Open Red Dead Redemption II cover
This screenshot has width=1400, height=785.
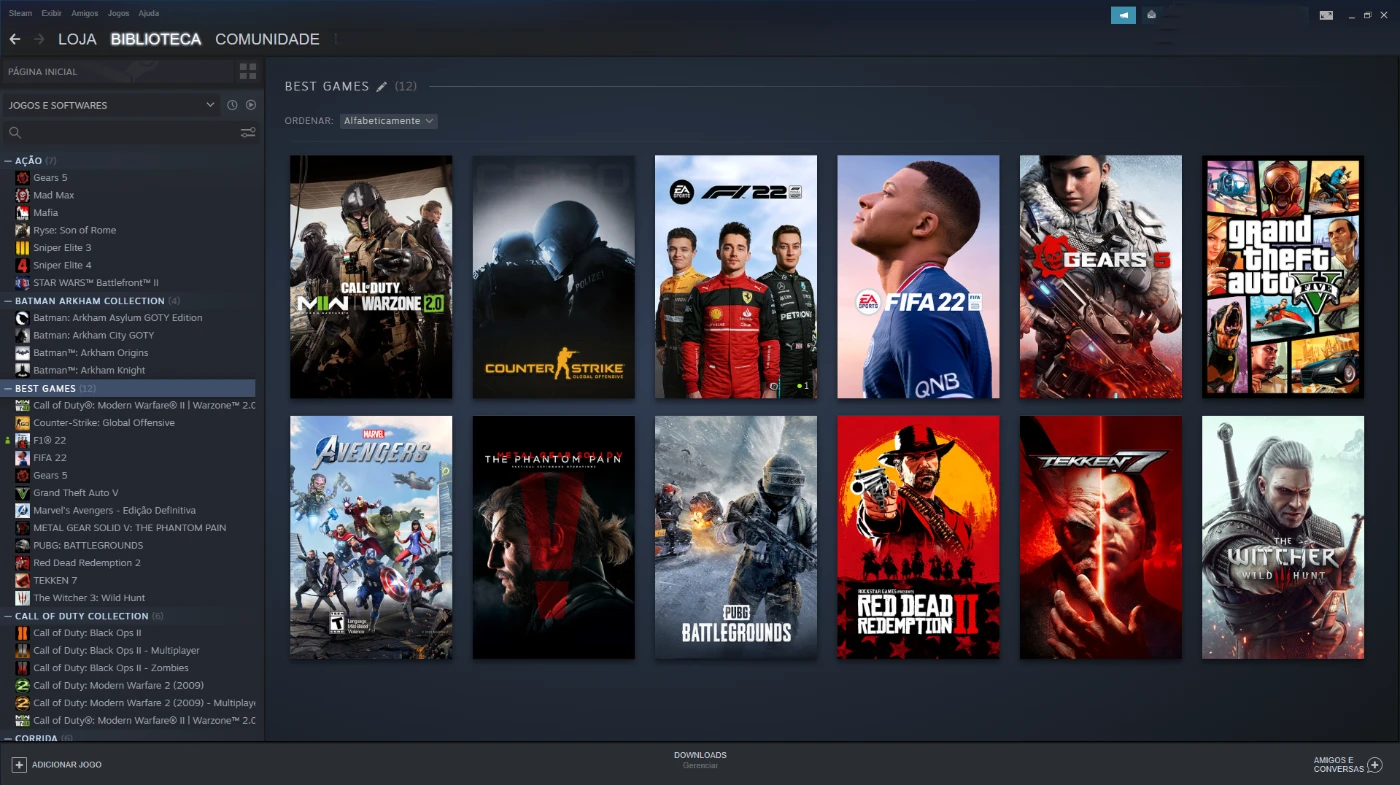click(x=918, y=538)
